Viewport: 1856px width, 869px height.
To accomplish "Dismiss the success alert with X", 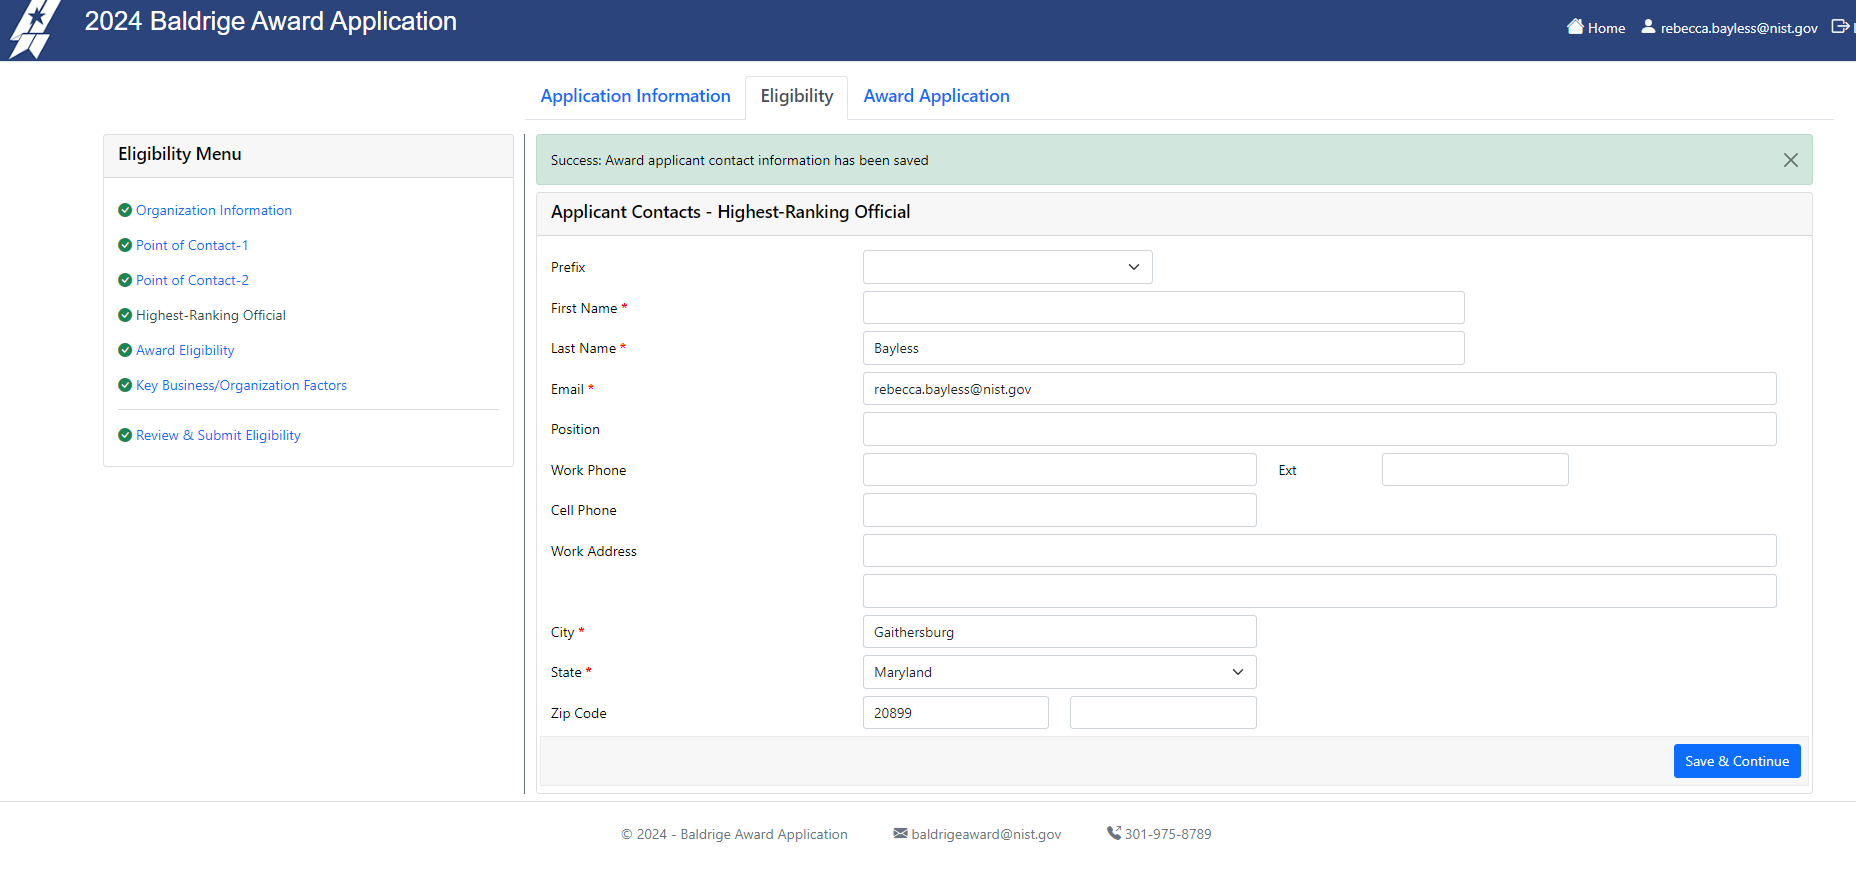I will tap(1790, 160).
